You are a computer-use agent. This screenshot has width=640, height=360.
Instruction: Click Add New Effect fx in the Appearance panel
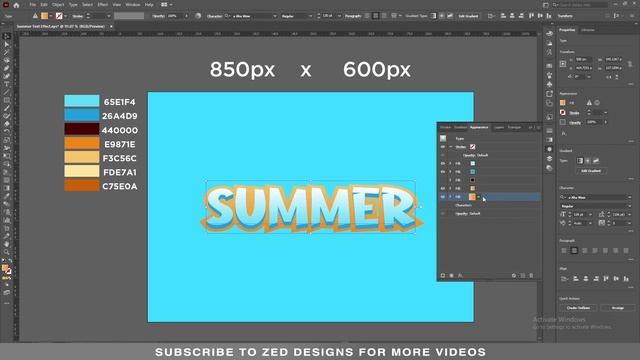(x=460, y=276)
